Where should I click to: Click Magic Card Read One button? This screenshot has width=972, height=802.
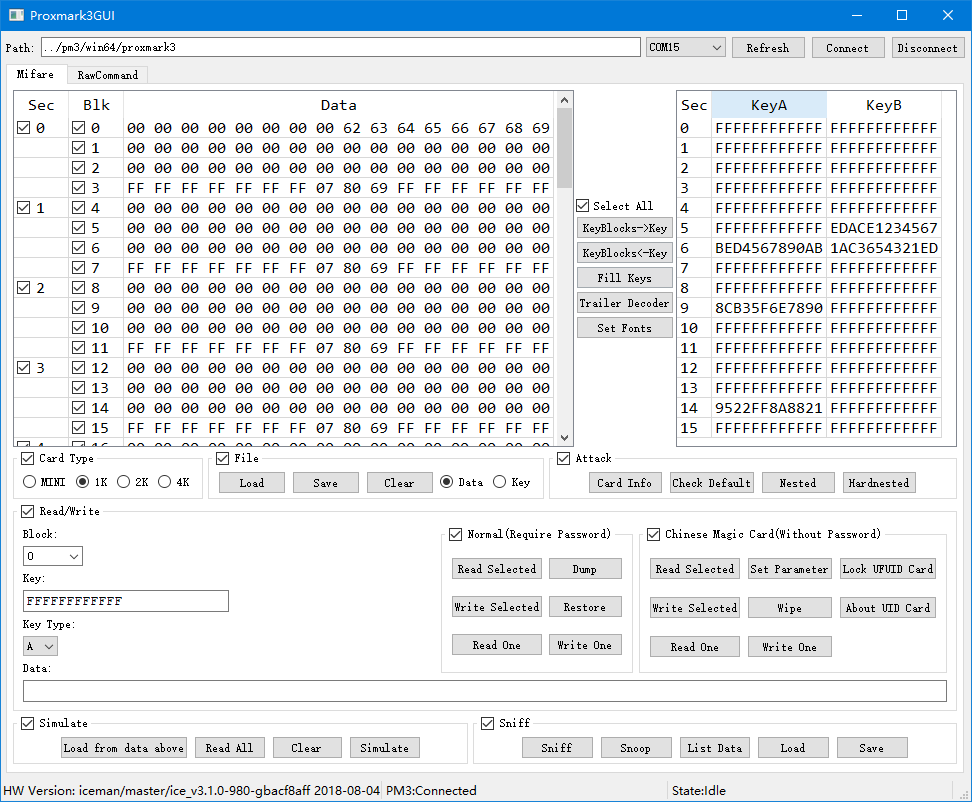(x=695, y=647)
